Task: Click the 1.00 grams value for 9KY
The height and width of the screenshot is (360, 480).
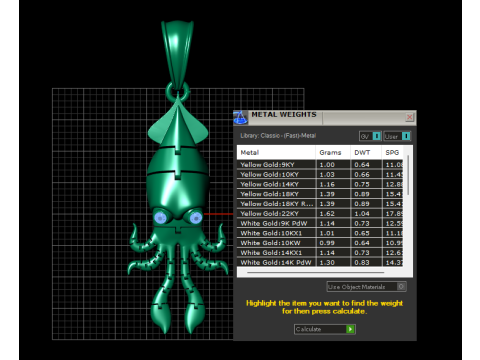Action: click(327, 165)
